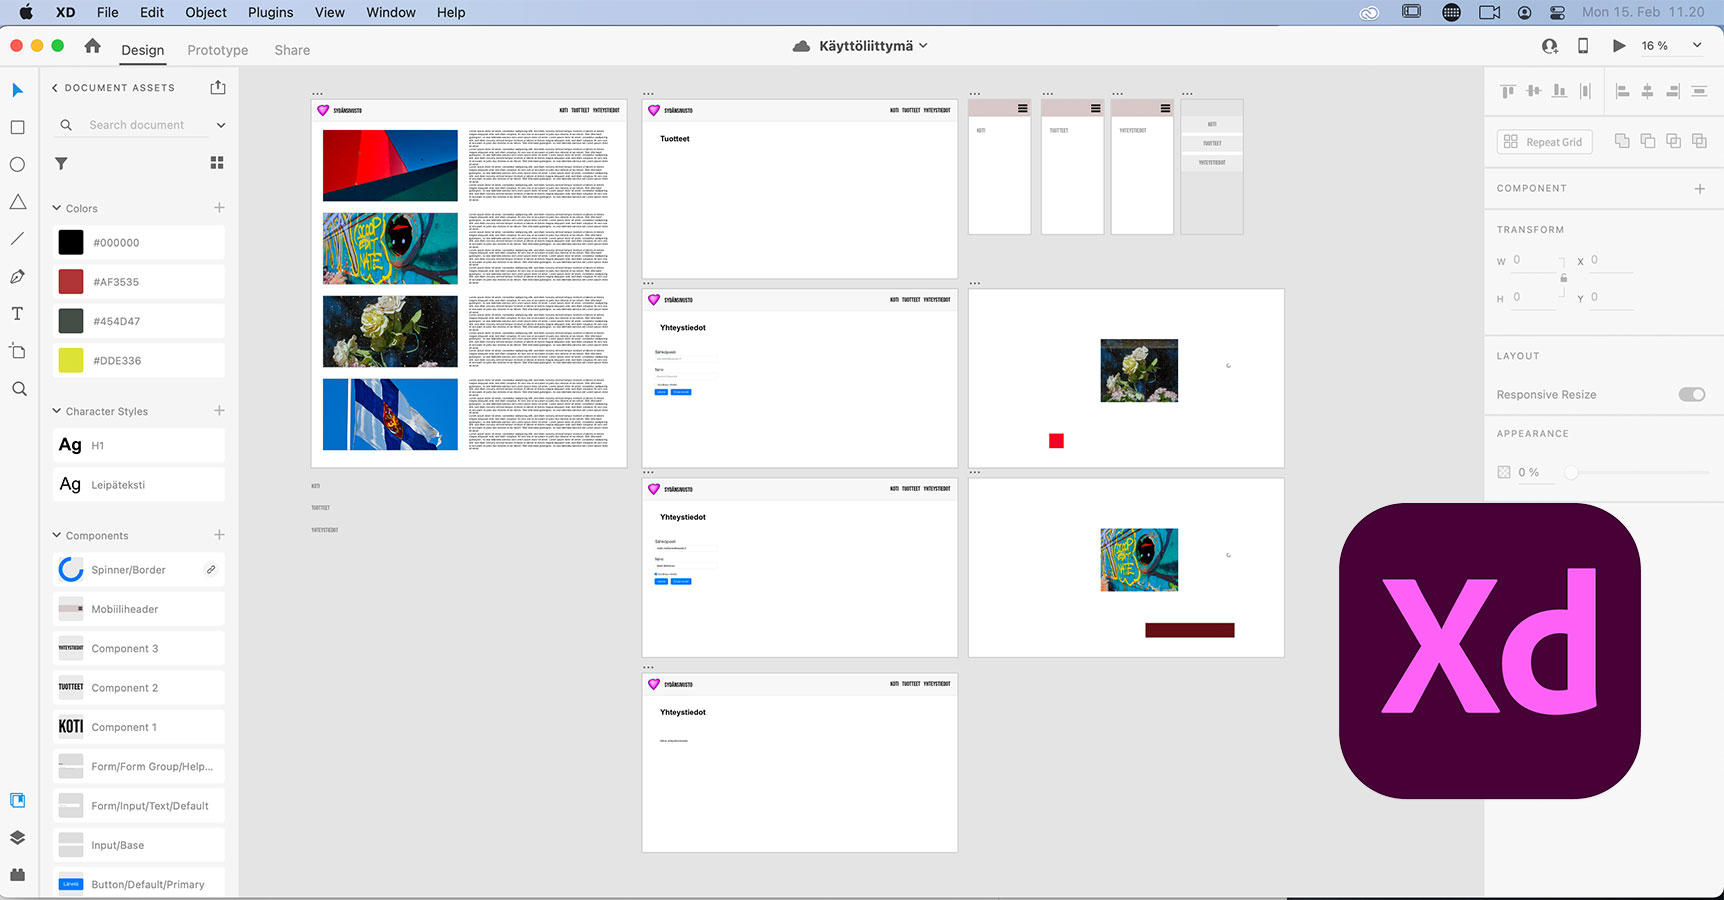Open the Object menu
Screen dimensions: 1724x900
[206, 12]
